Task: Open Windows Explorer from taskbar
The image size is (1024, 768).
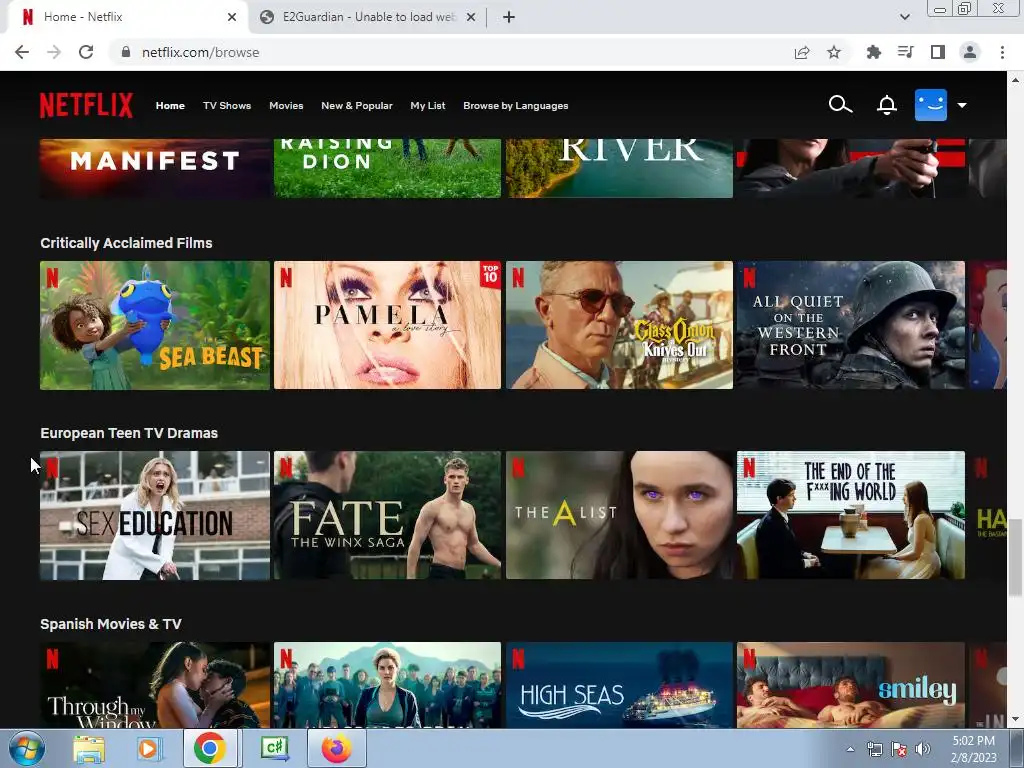Action: point(89,748)
